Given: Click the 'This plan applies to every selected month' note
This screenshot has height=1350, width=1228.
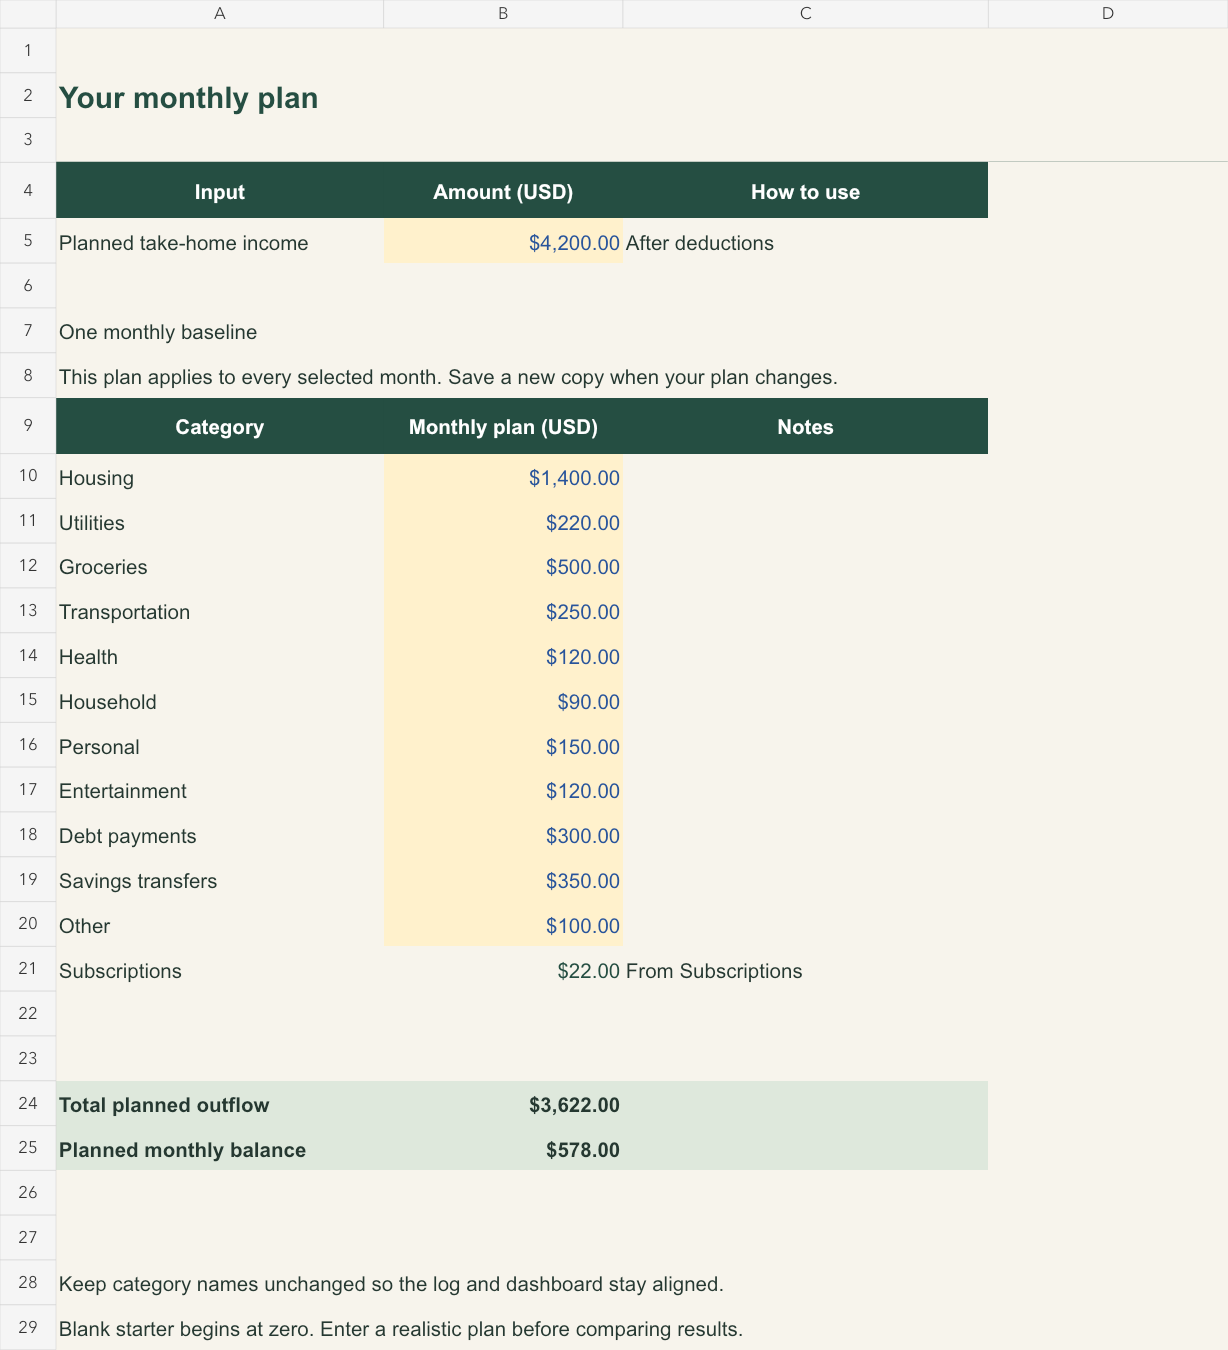Looking at the screenshot, I should pyautogui.click(x=448, y=377).
